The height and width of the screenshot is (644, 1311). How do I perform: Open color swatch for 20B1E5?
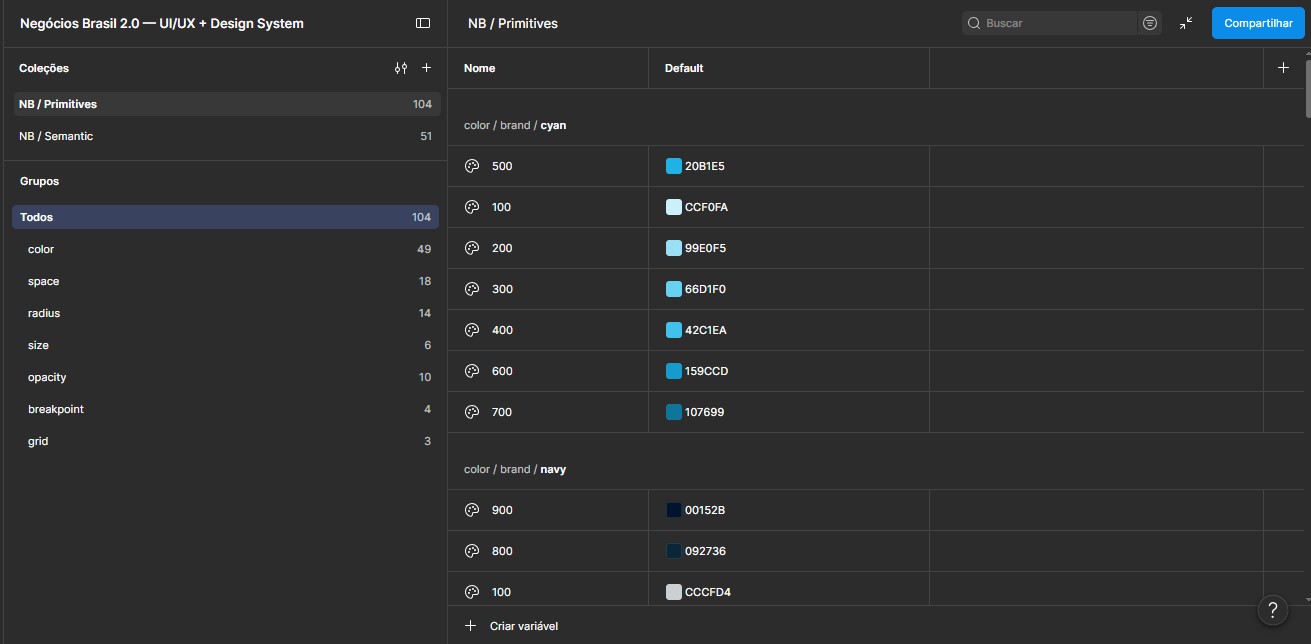(674, 166)
